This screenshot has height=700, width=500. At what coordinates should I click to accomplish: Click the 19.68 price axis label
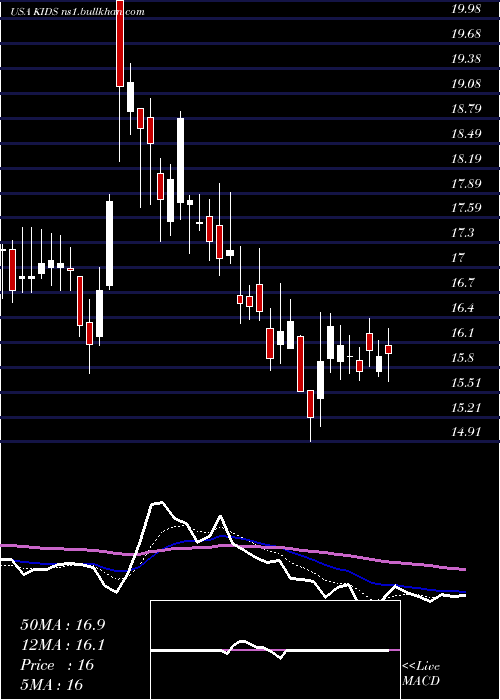click(466, 34)
